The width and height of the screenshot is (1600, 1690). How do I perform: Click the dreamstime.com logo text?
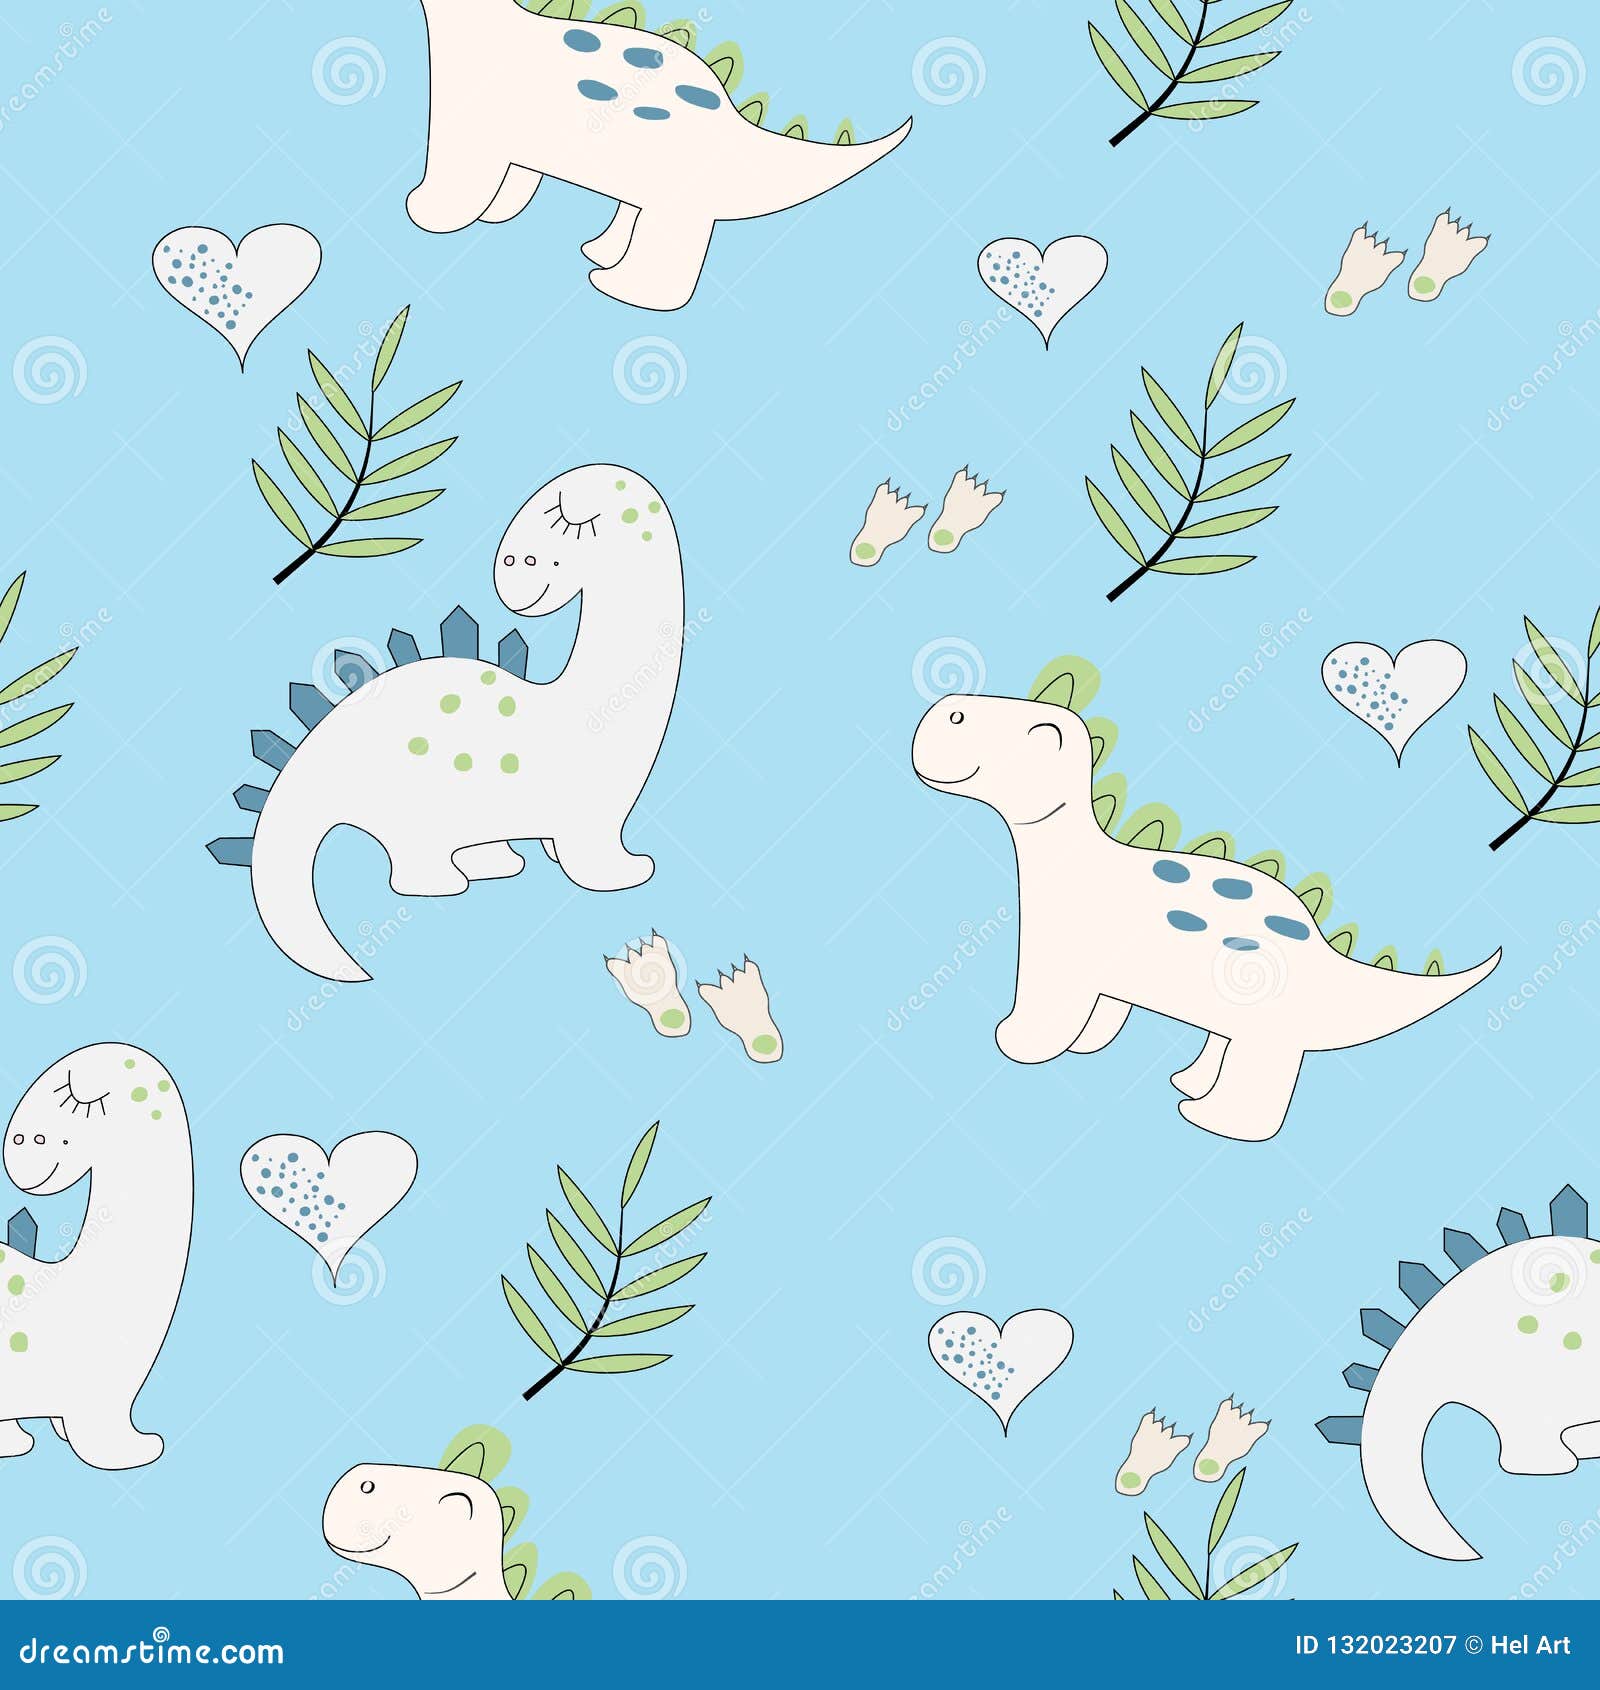(152, 1652)
